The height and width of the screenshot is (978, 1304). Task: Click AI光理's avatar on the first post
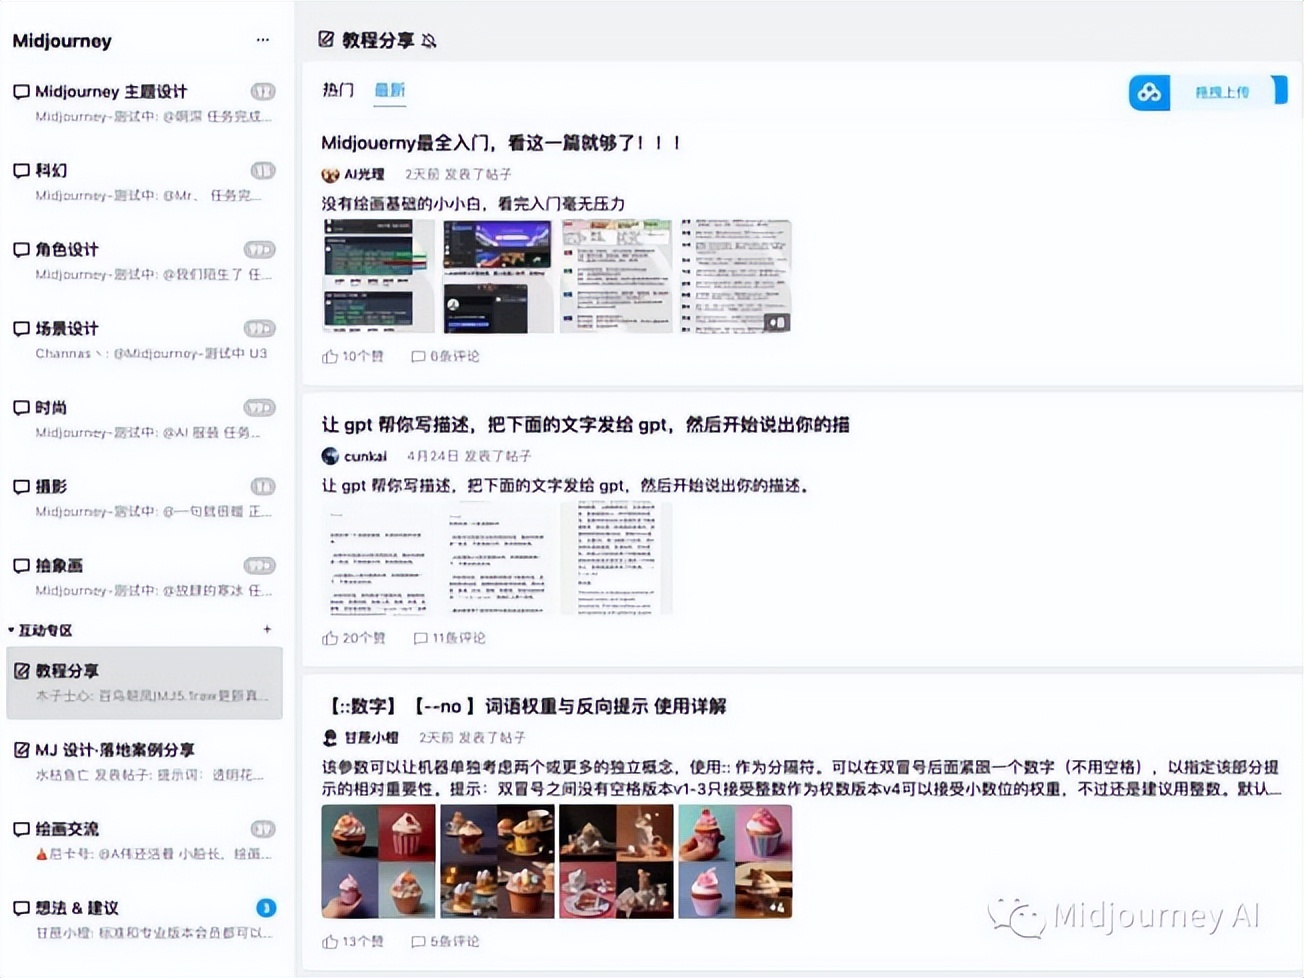(330, 173)
